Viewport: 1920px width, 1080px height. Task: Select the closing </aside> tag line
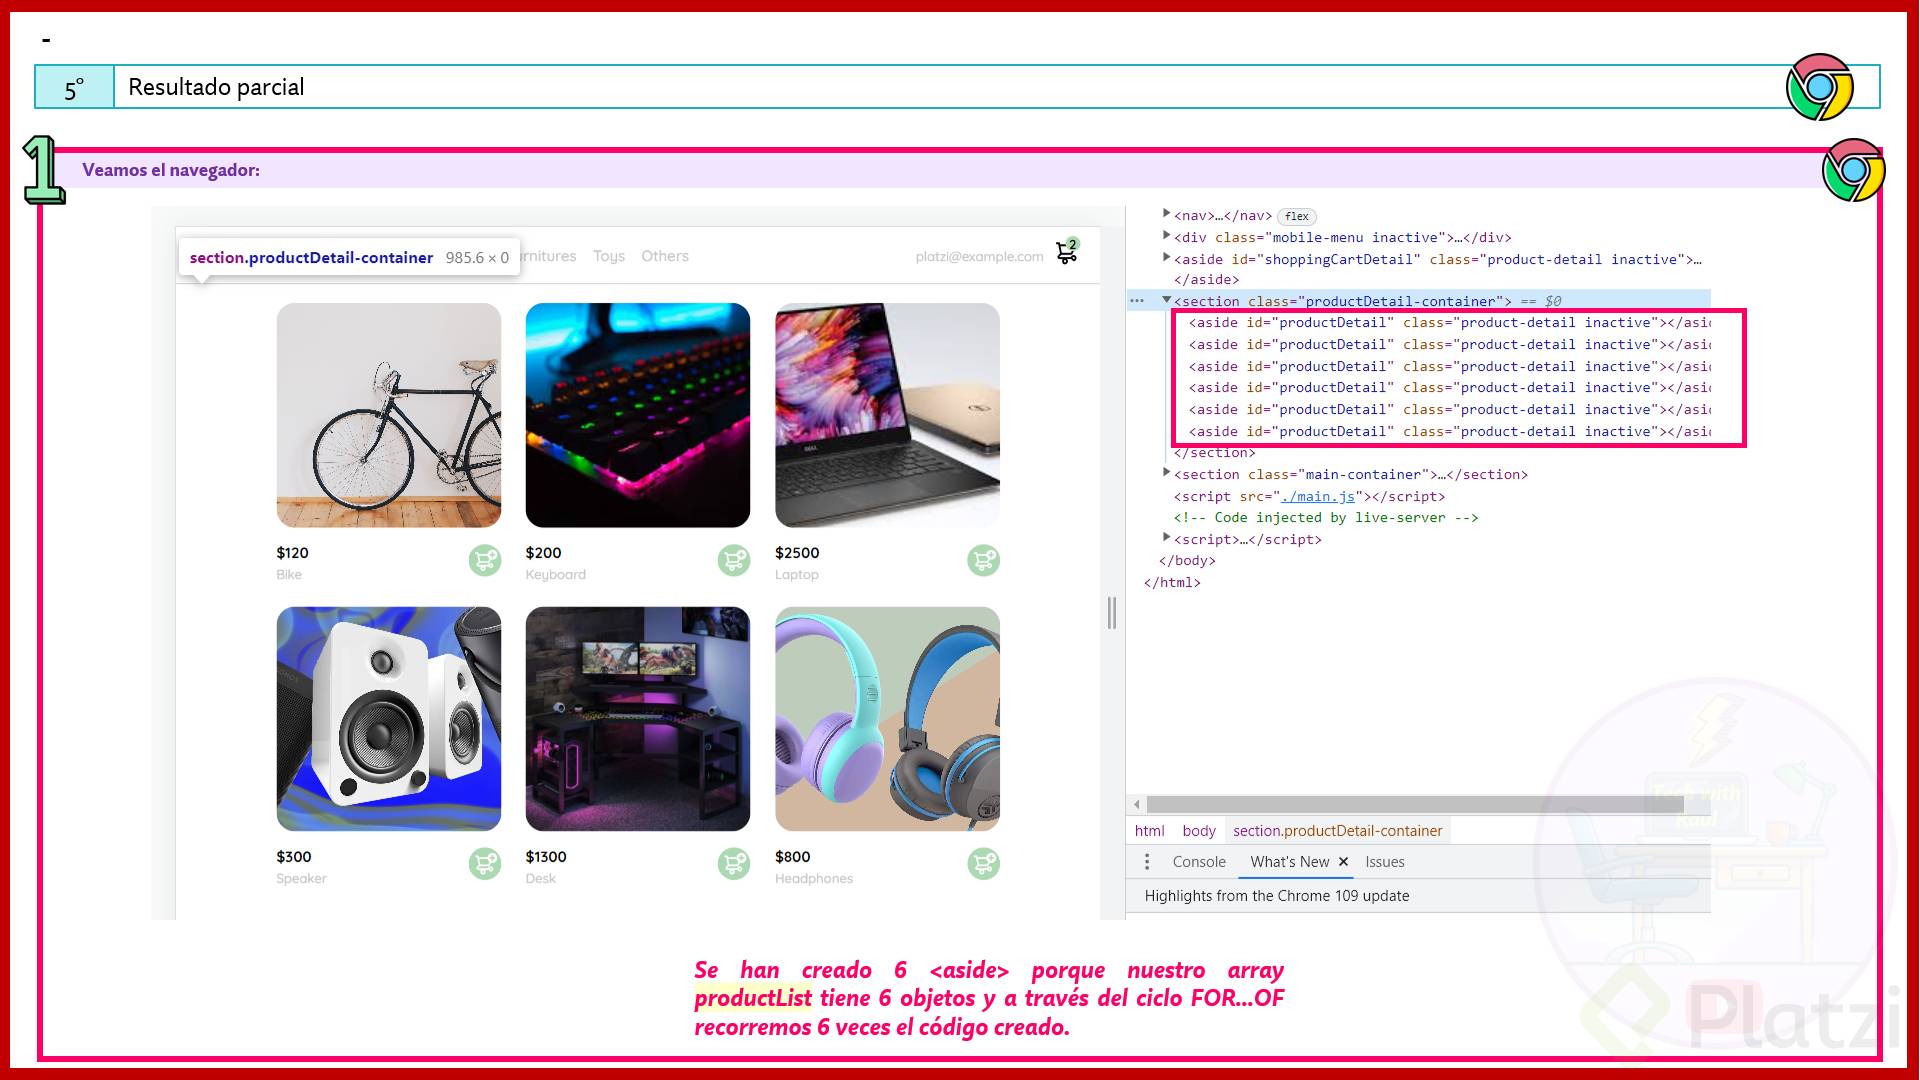(x=1207, y=280)
